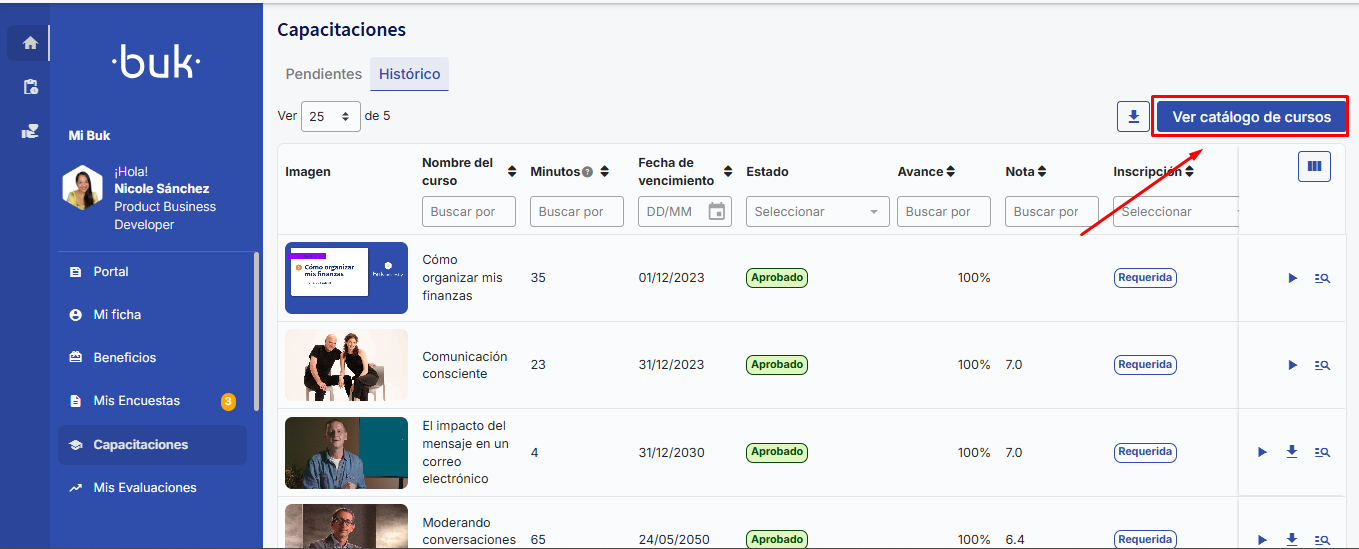Click the Mi Buk sidebar heading
The height and width of the screenshot is (549, 1359).
(89, 135)
